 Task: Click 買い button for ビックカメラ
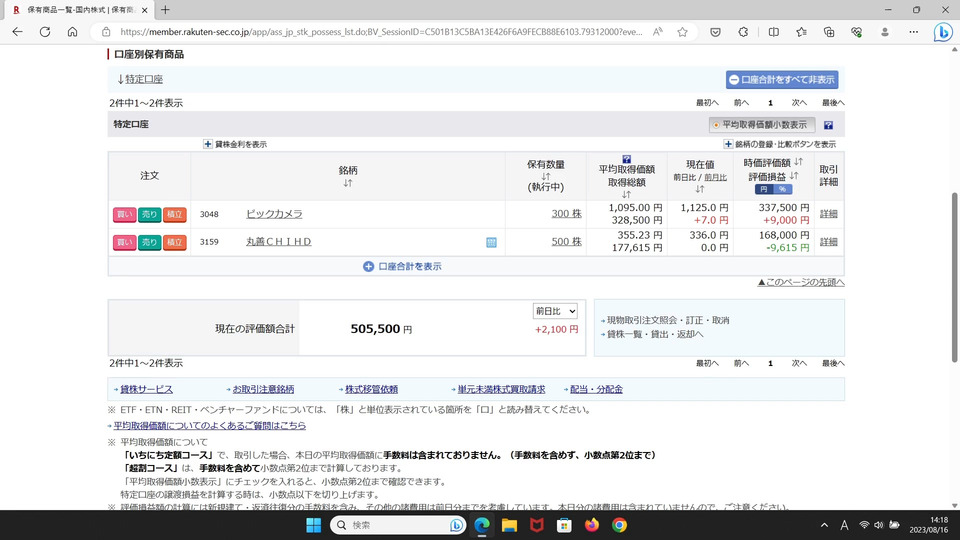tap(124, 214)
